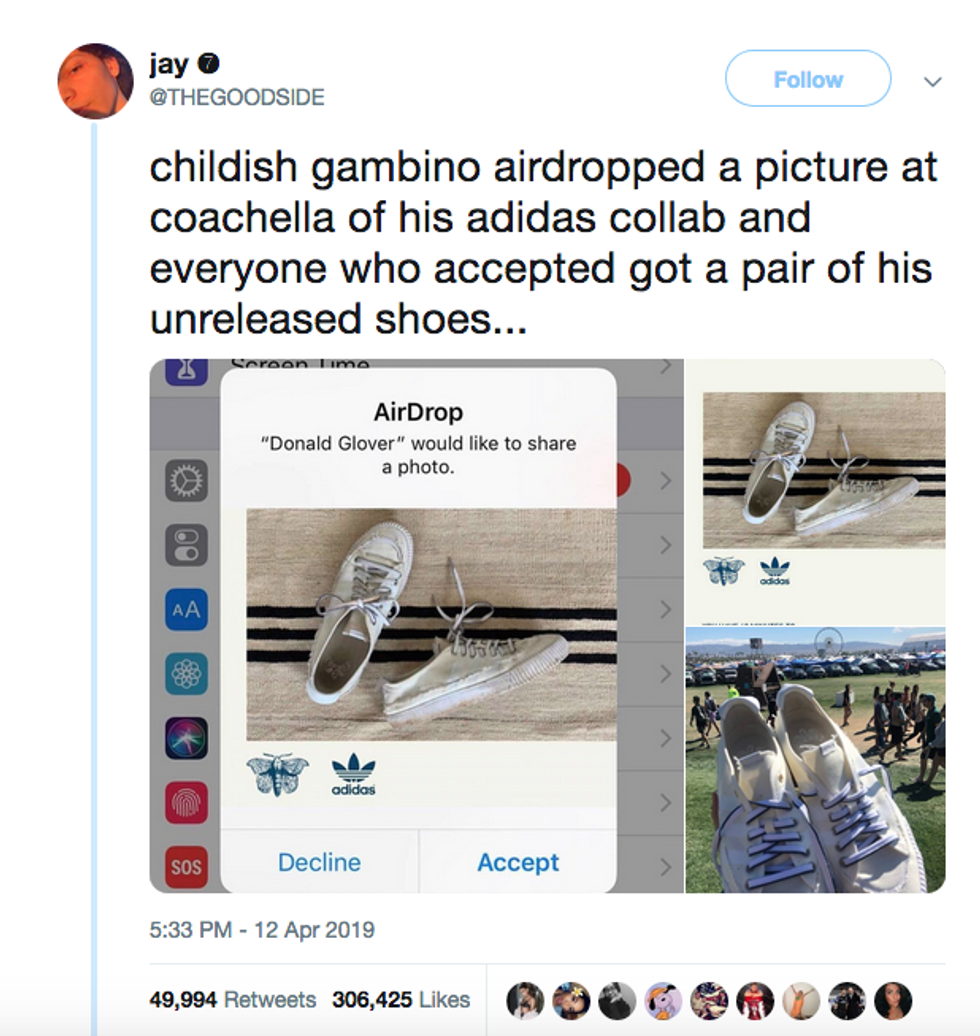Click jay's profile avatar

pos(95,81)
